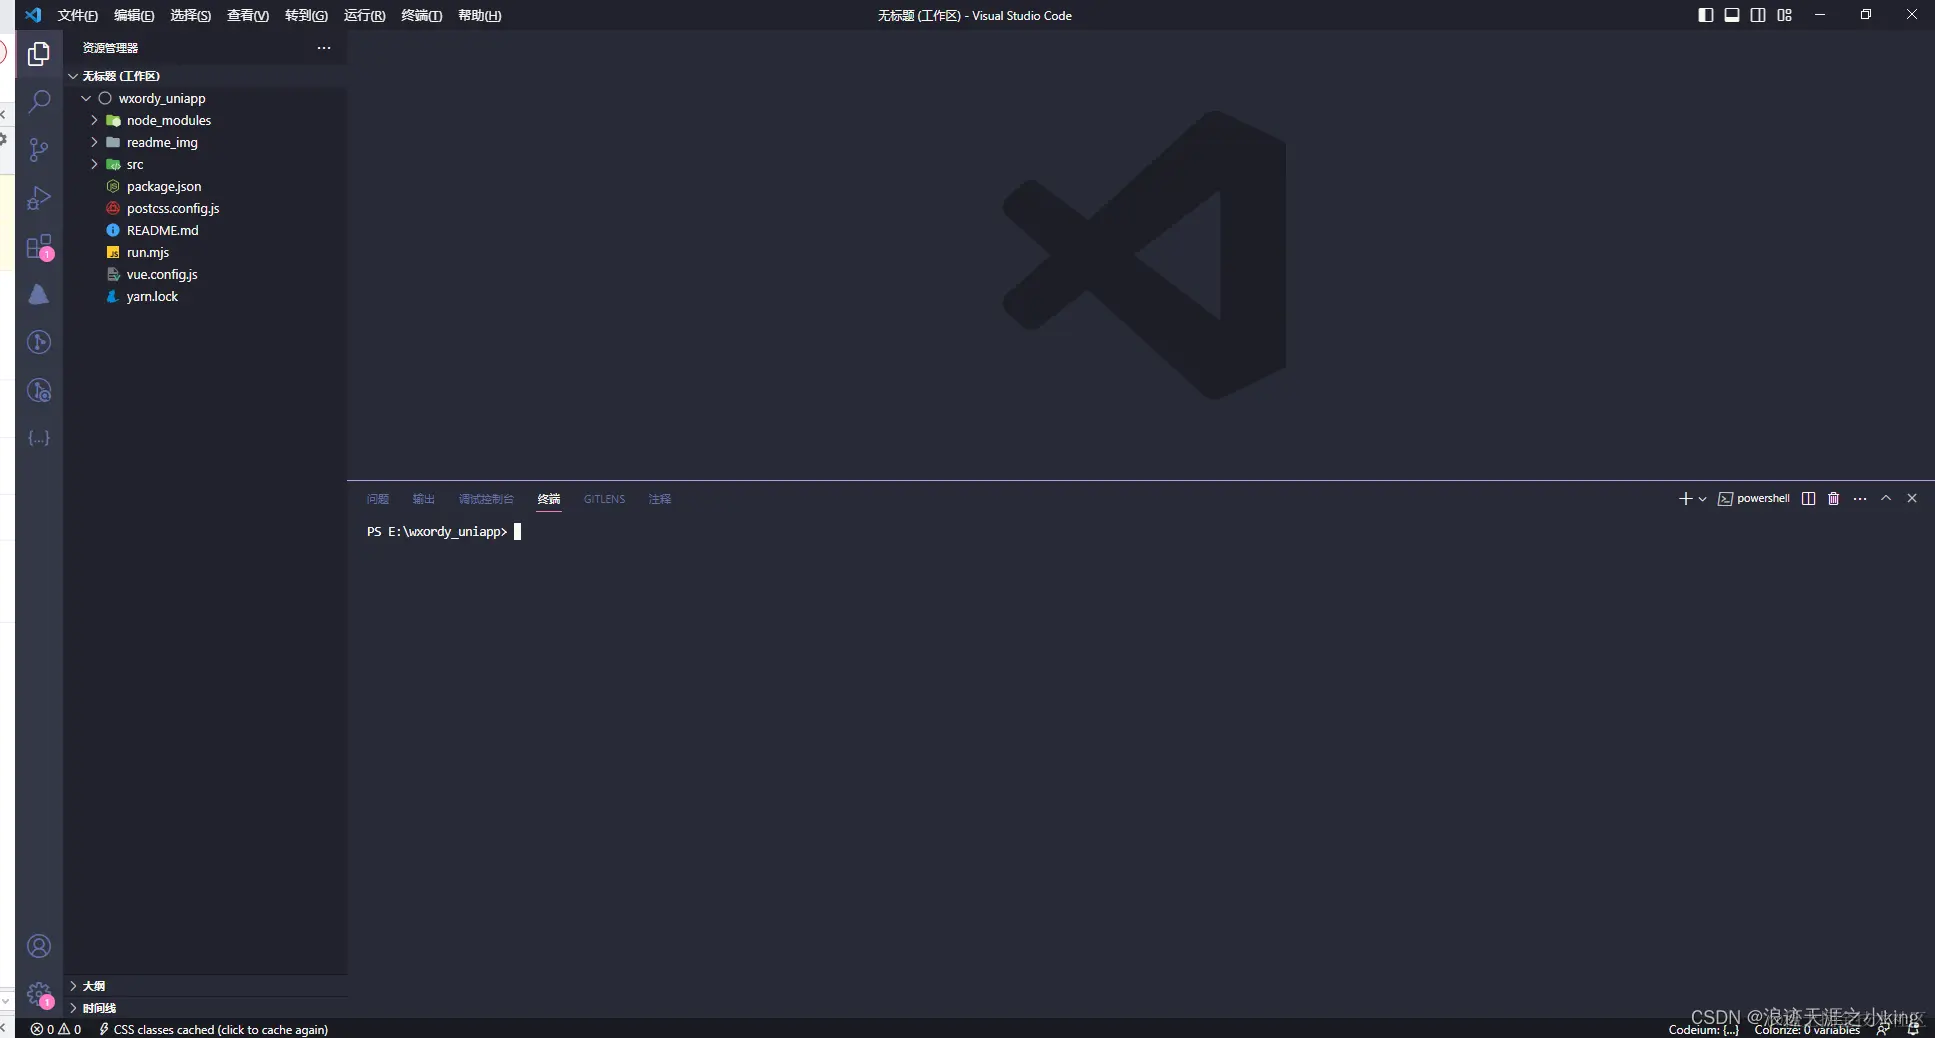Image resolution: width=1935 pixels, height=1038 pixels.
Task: Open terminal launch profile dropdown arrow
Action: [x=1702, y=499]
